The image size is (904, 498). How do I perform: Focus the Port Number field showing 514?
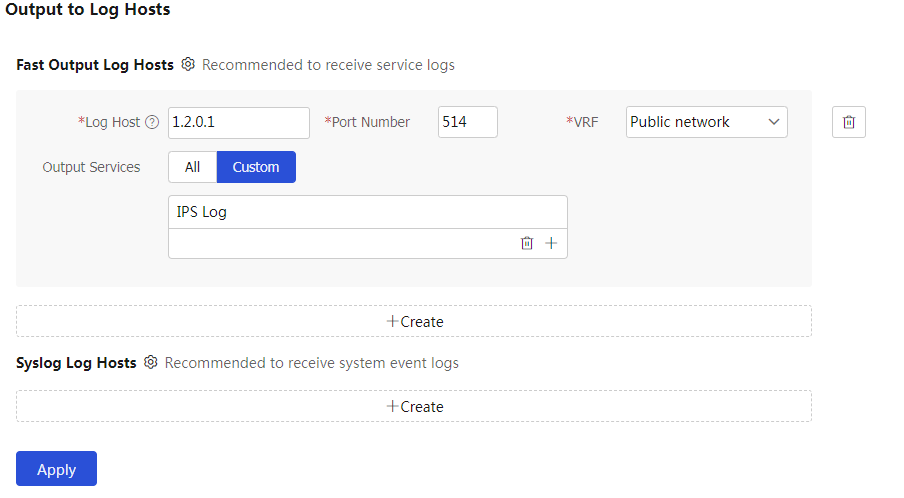[x=468, y=122]
